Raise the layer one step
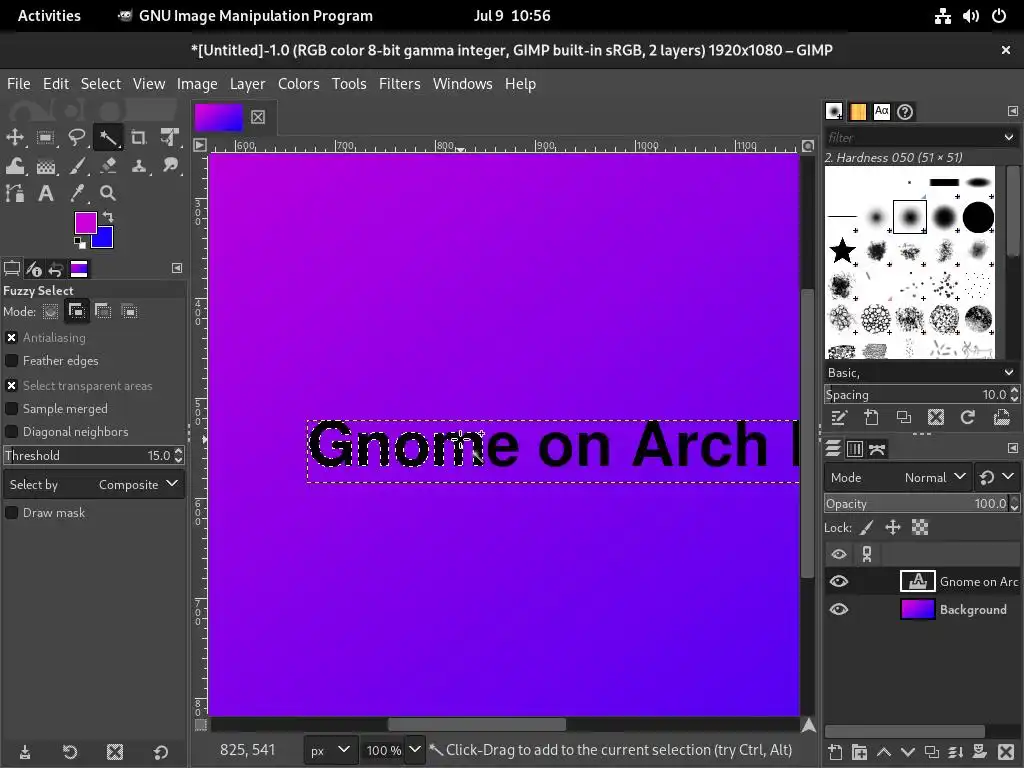The image size is (1024, 768). [884, 752]
